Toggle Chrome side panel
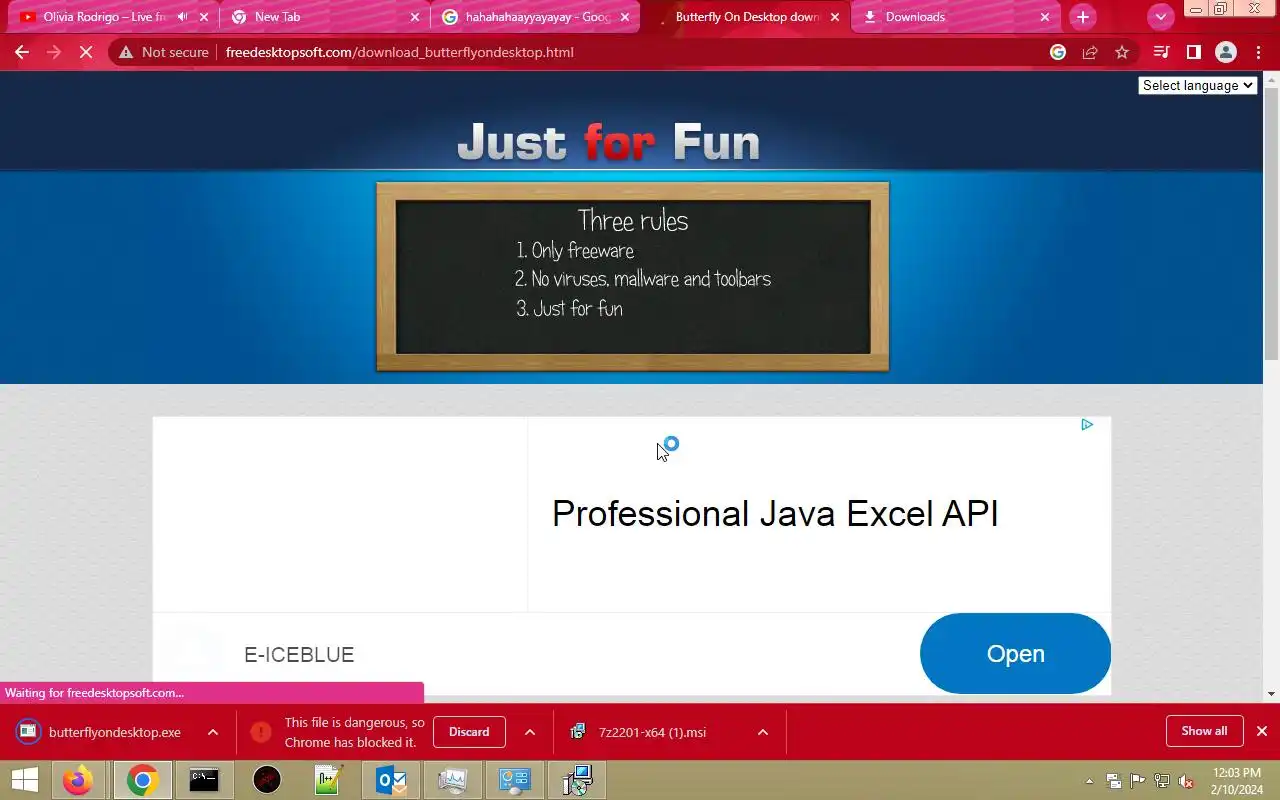Screen dimensions: 1280x800 (x=1193, y=52)
